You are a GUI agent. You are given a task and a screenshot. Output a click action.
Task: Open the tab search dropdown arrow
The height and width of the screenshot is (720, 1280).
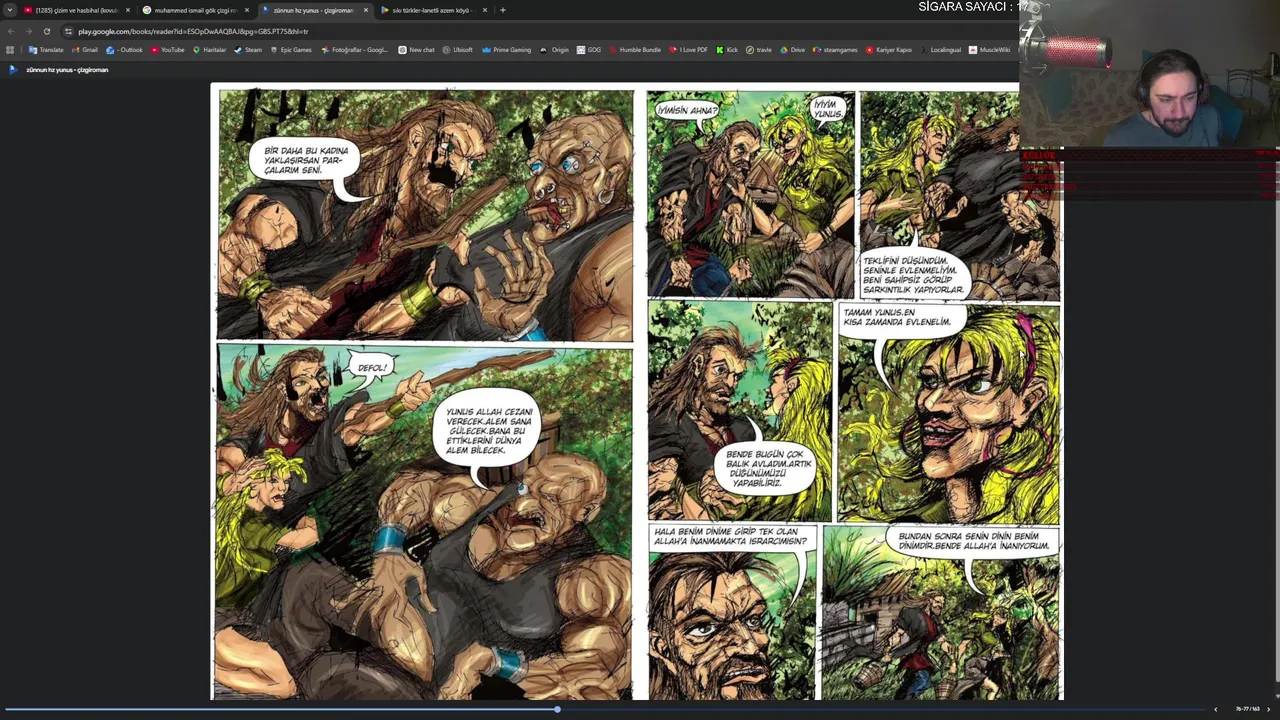(10, 10)
